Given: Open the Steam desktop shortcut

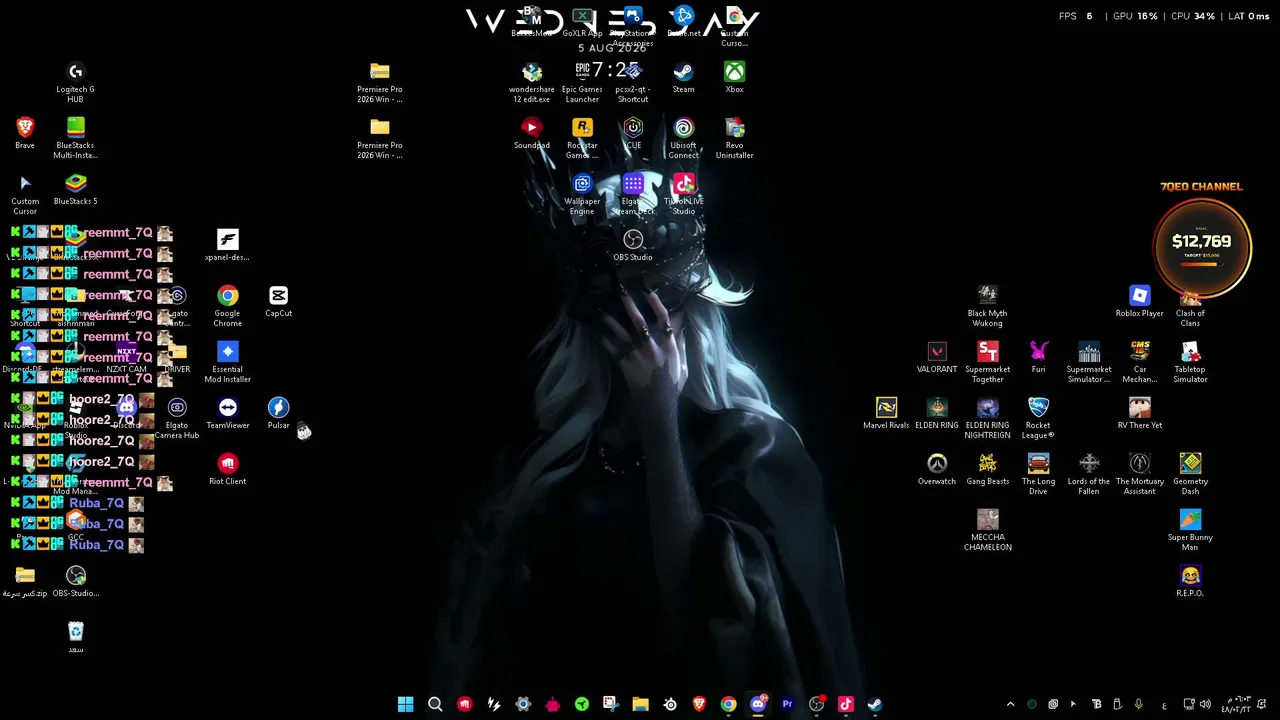Looking at the screenshot, I should point(683,72).
